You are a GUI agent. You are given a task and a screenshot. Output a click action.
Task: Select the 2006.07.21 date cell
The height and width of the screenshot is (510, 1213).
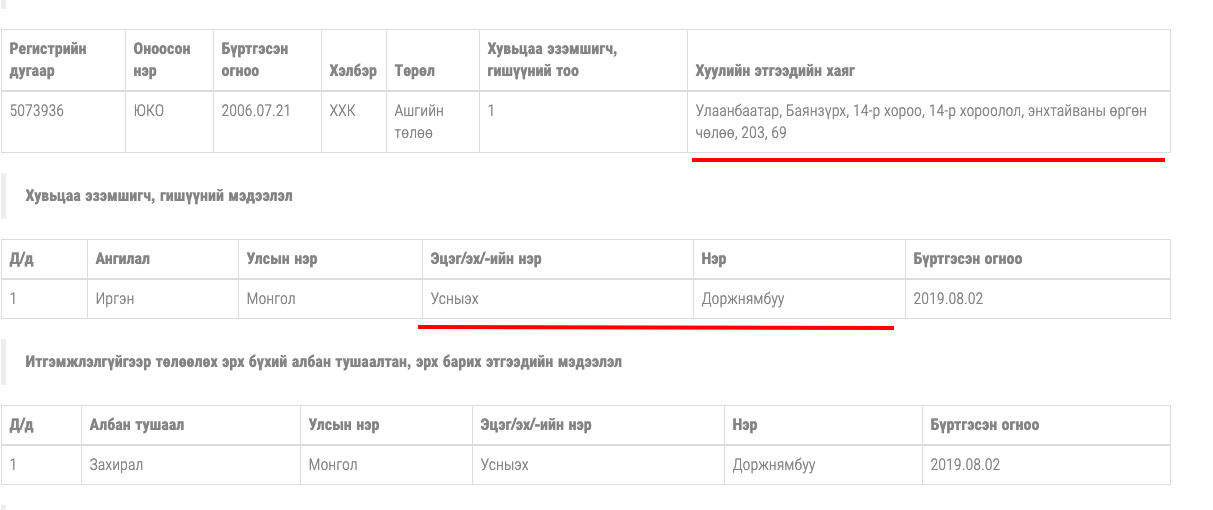tap(256, 111)
